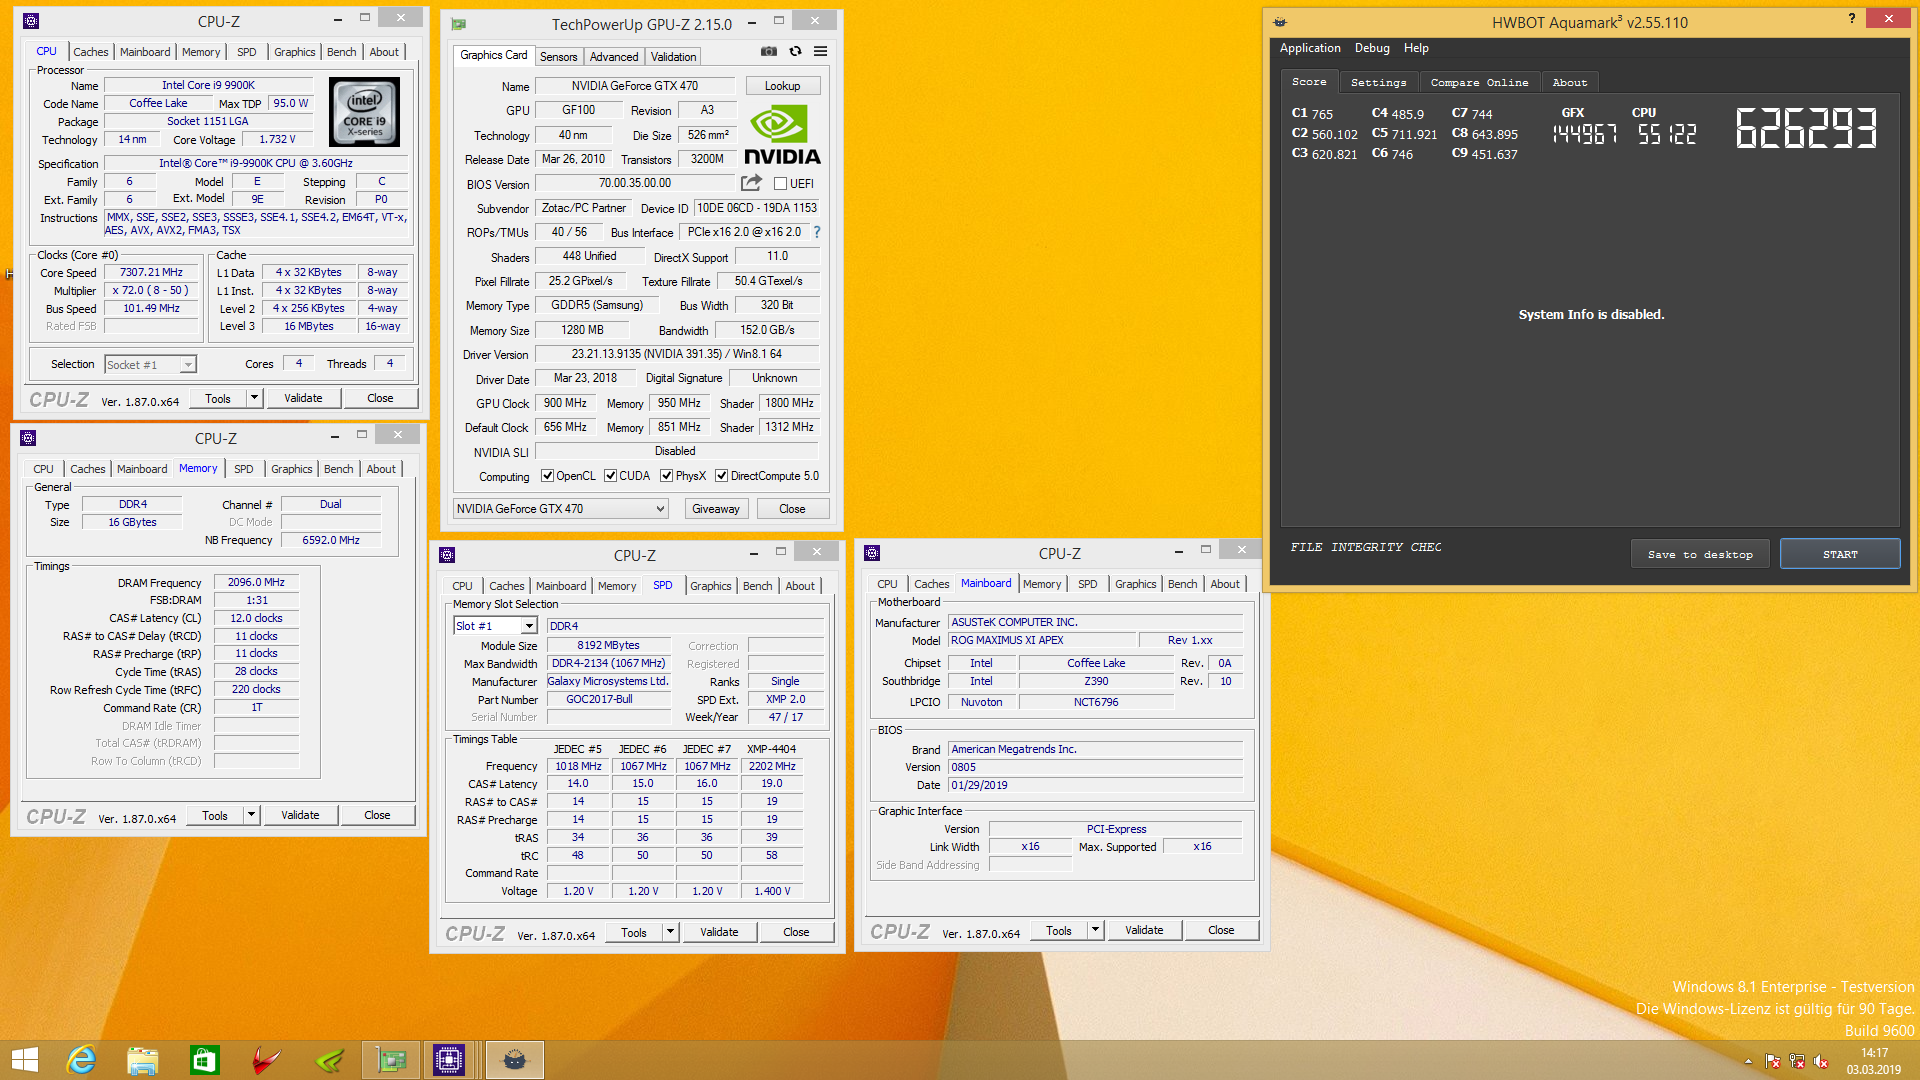This screenshot has height=1080, width=1920.
Task: Open the Application menu in Aquamark
Action: (x=1310, y=48)
